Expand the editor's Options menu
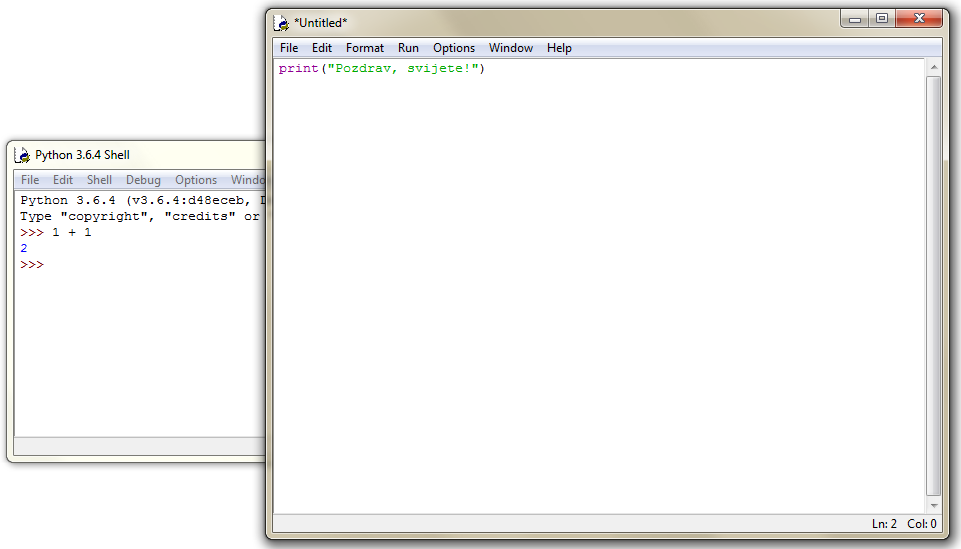The image size is (961, 549). point(454,48)
